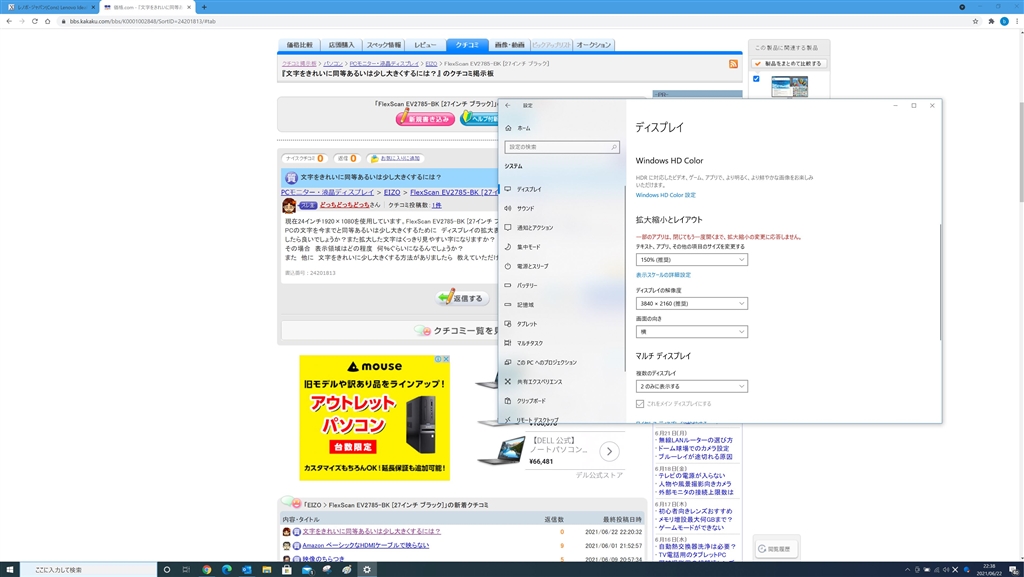Toggle 'Make this my main display' checkbox

coord(640,404)
